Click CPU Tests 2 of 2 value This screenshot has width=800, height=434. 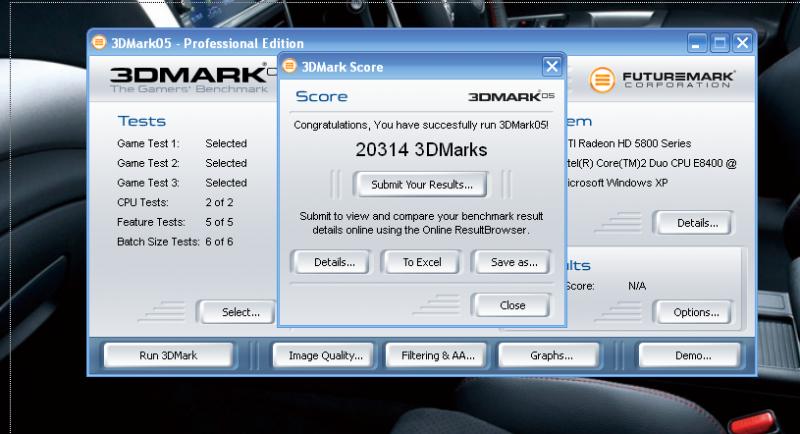click(x=219, y=202)
